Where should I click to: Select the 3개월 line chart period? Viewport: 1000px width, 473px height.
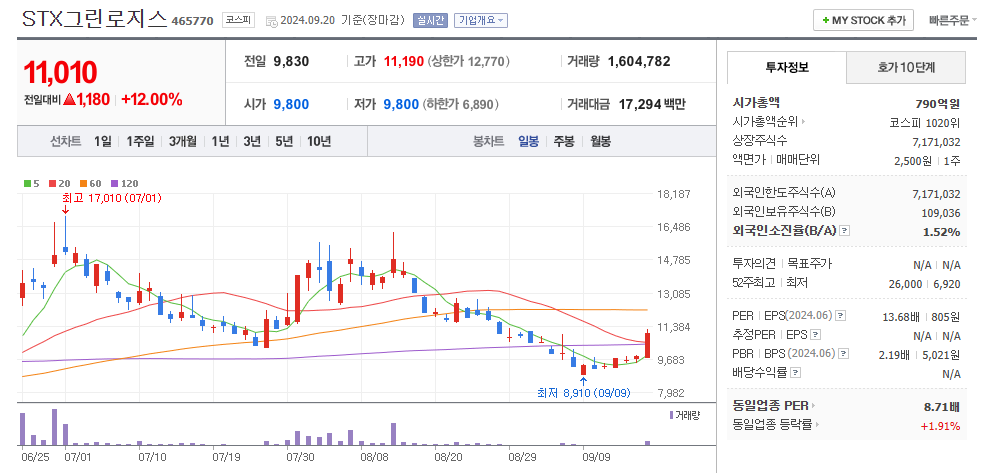(182, 142)
